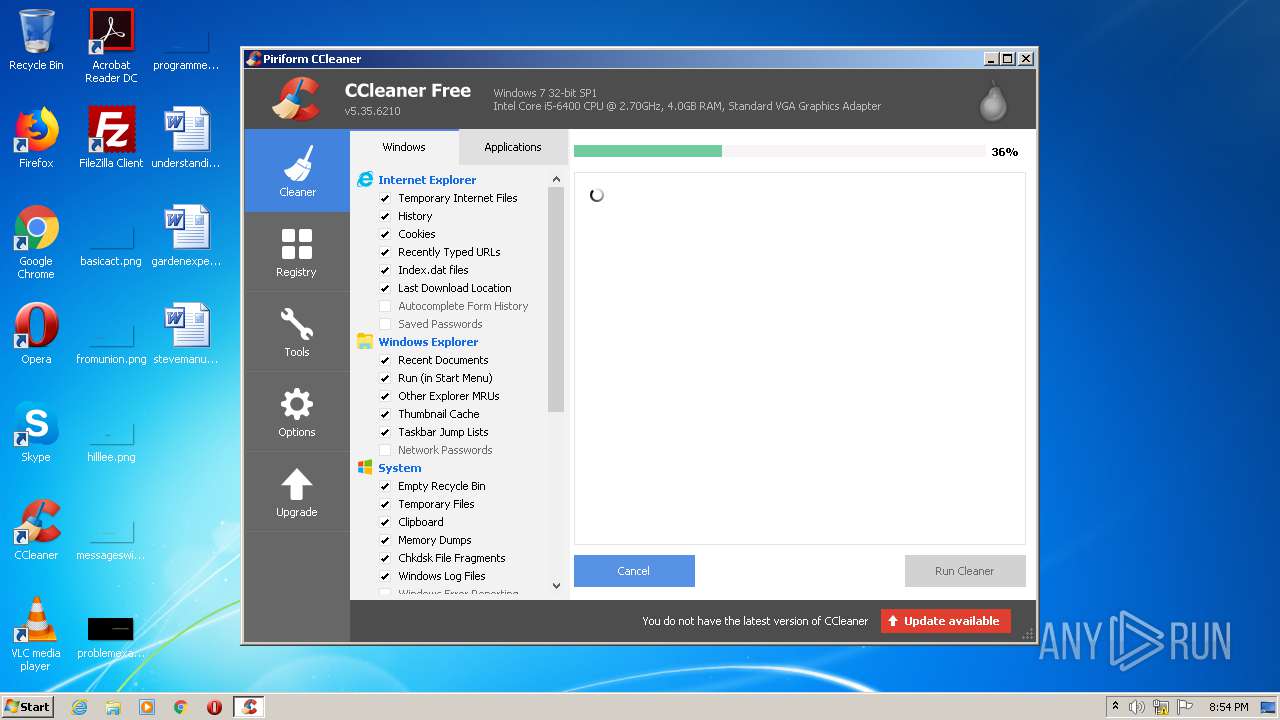The height and width of the screenshot is (720, 1280).
Task: Toggle Recent Documents checkbox
Action: [x=385, y=360]
